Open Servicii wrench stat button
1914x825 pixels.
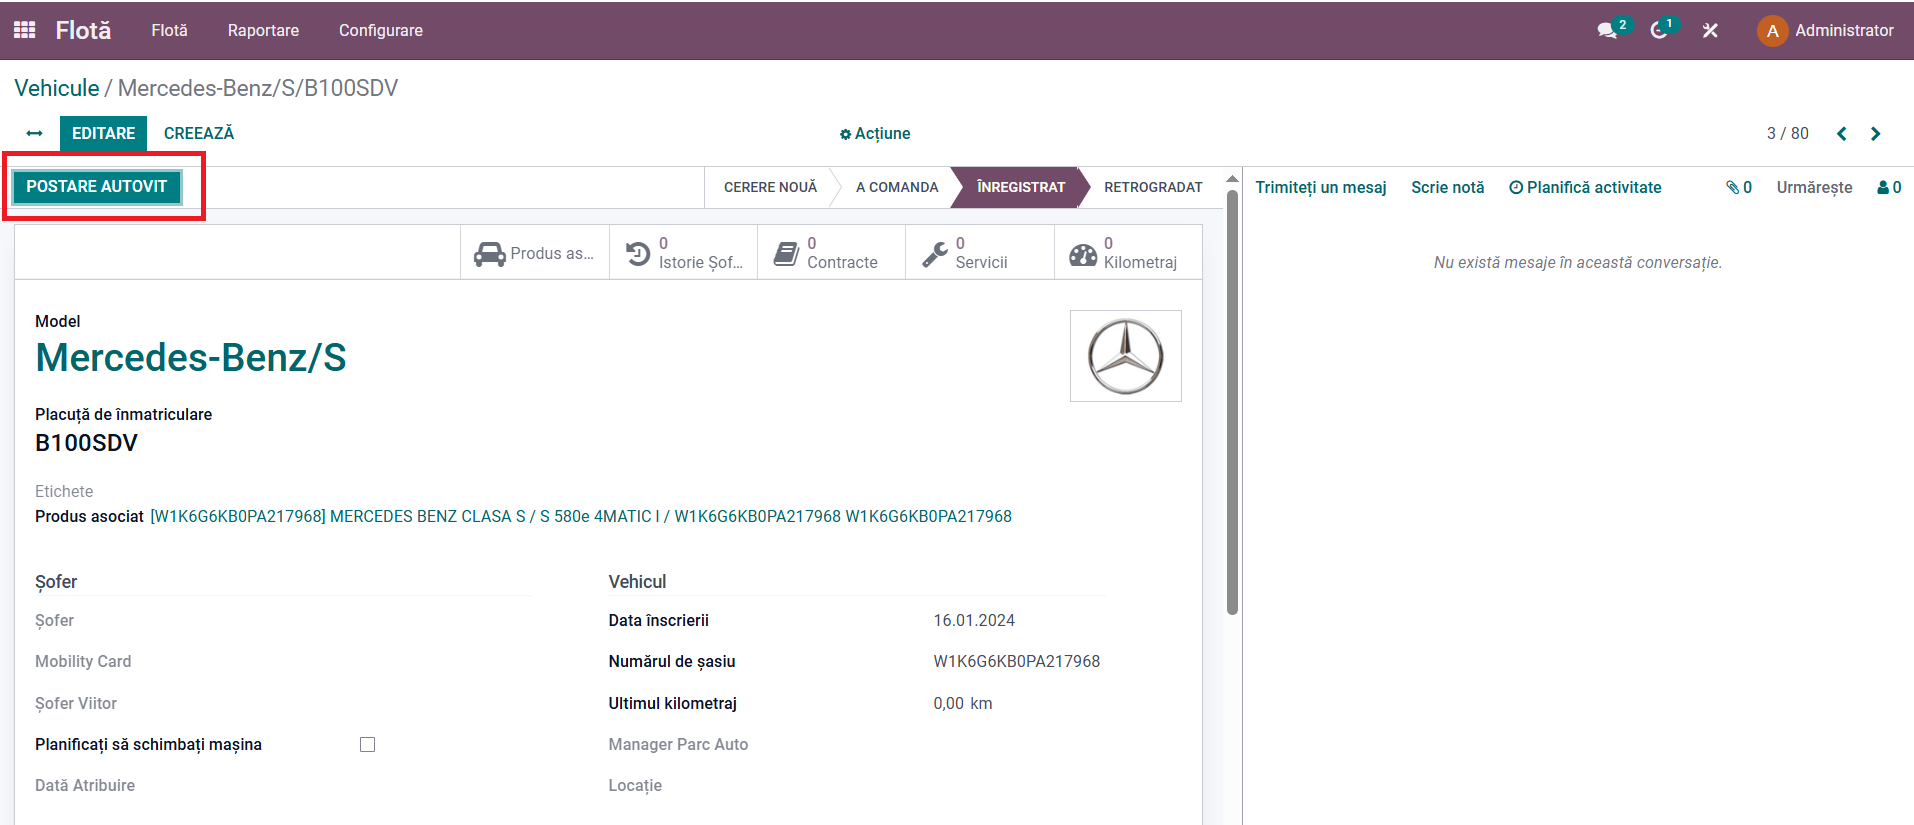[x=980, y=253]
